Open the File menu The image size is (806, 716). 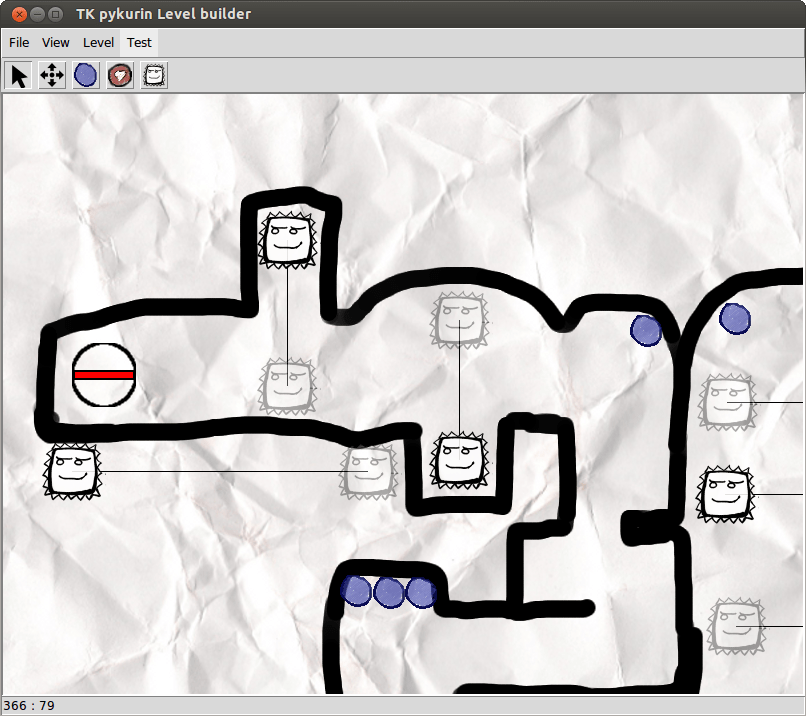coord(19,43)
